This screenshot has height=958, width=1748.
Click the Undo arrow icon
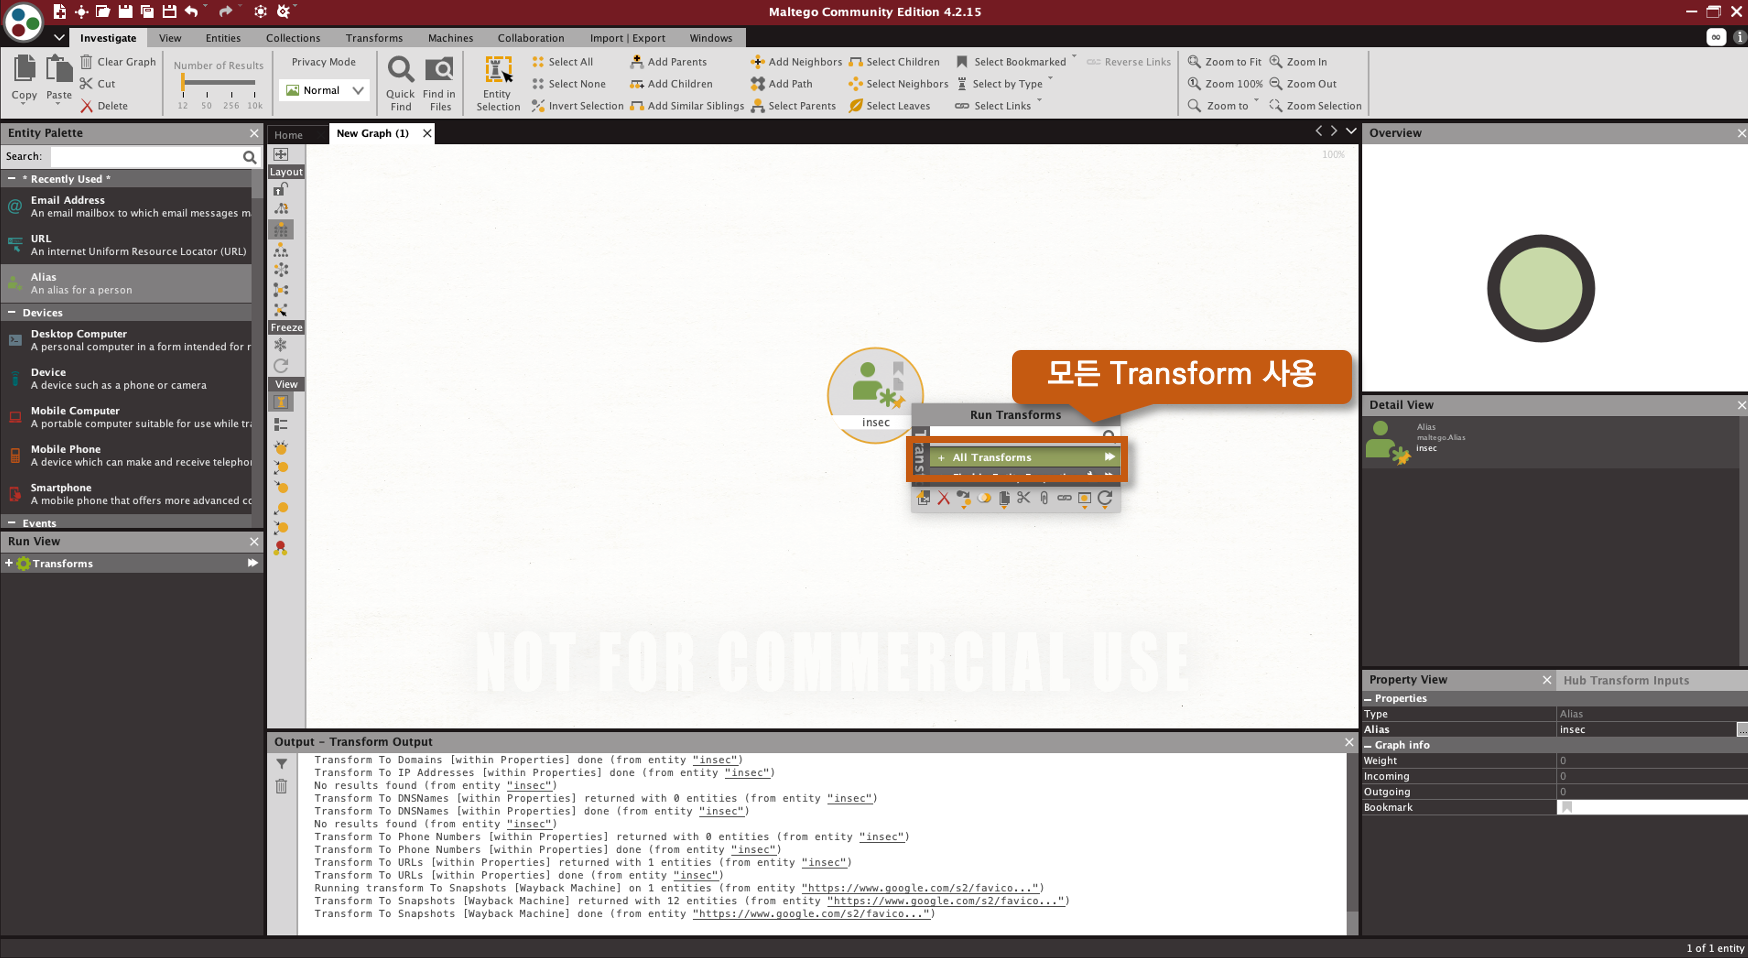(191, 11)
